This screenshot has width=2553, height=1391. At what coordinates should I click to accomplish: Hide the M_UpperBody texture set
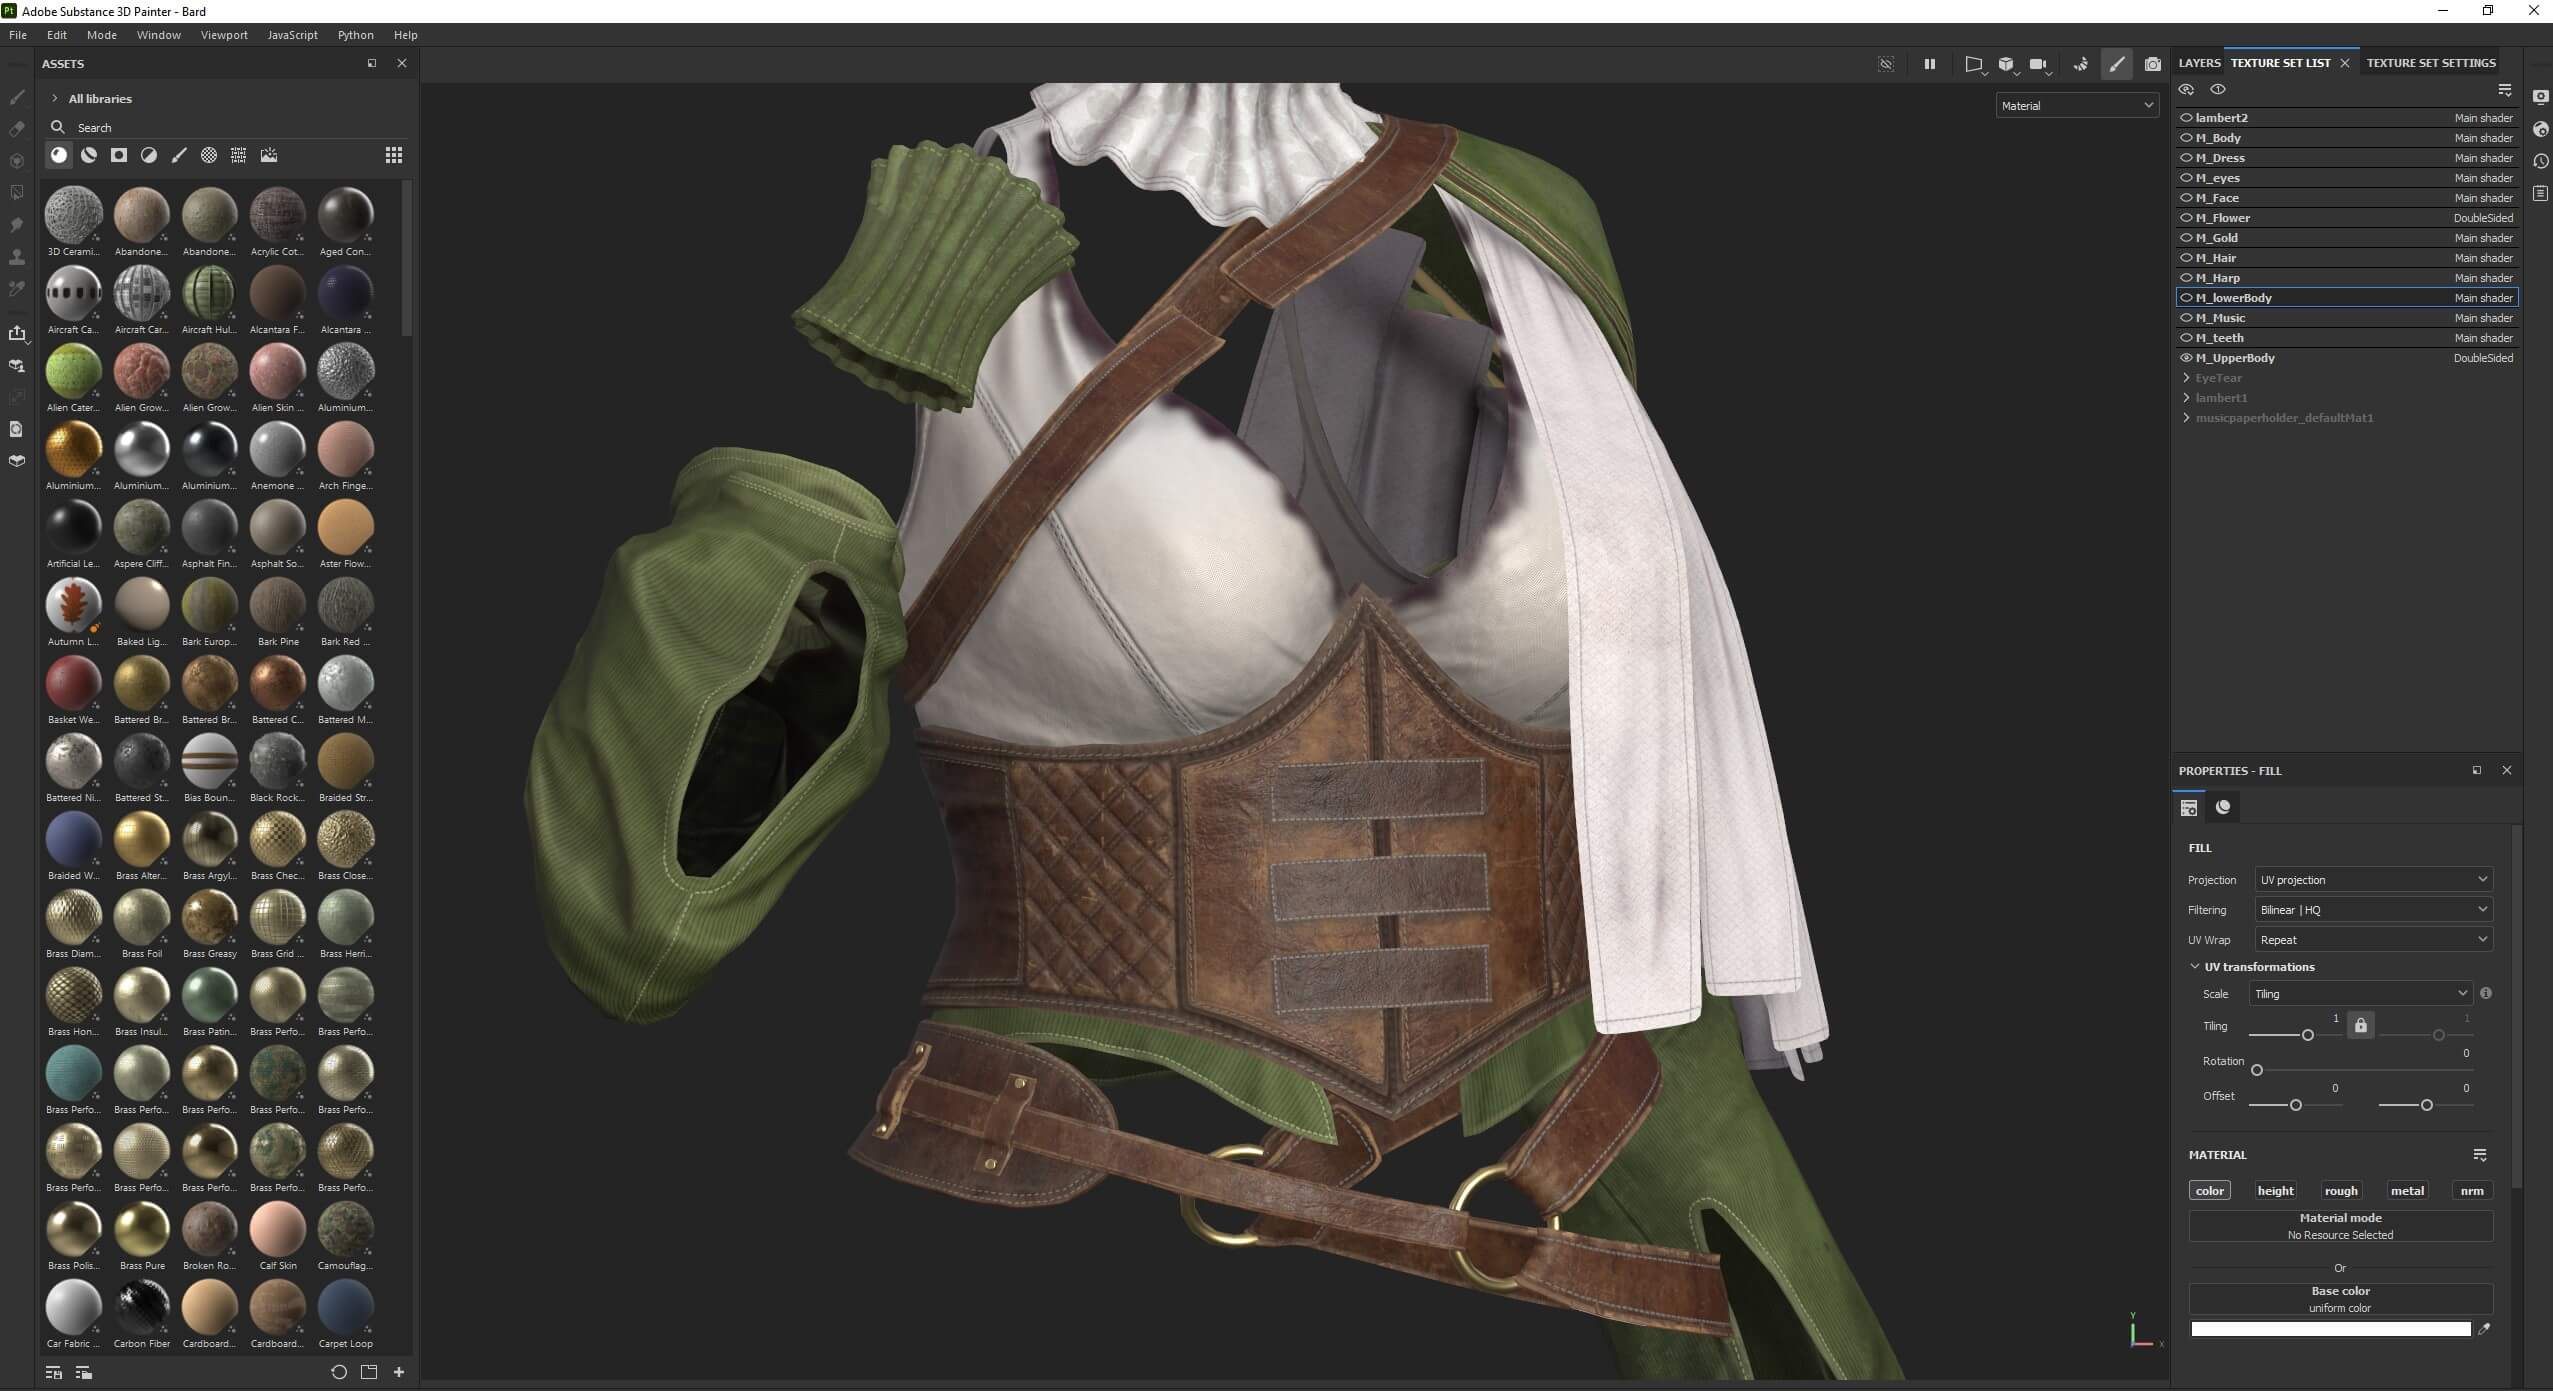coord(2186,358)
